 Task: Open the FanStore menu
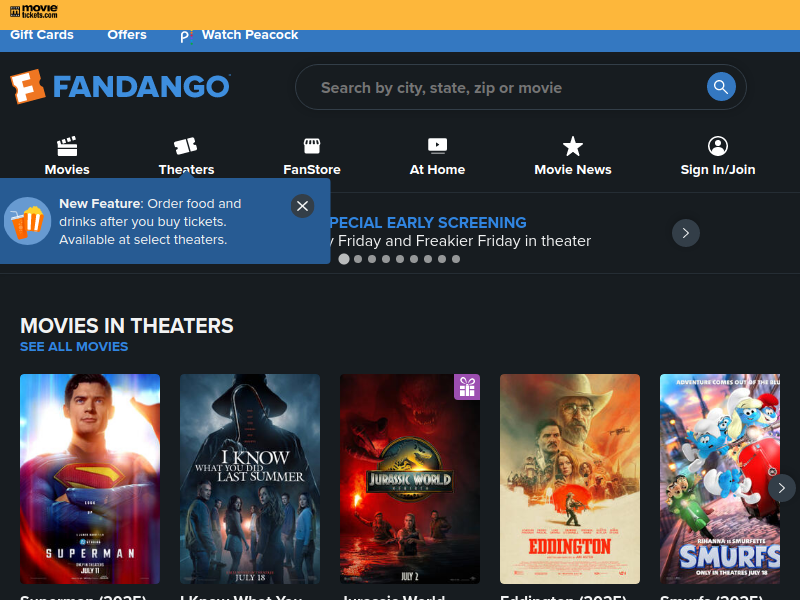312,156
